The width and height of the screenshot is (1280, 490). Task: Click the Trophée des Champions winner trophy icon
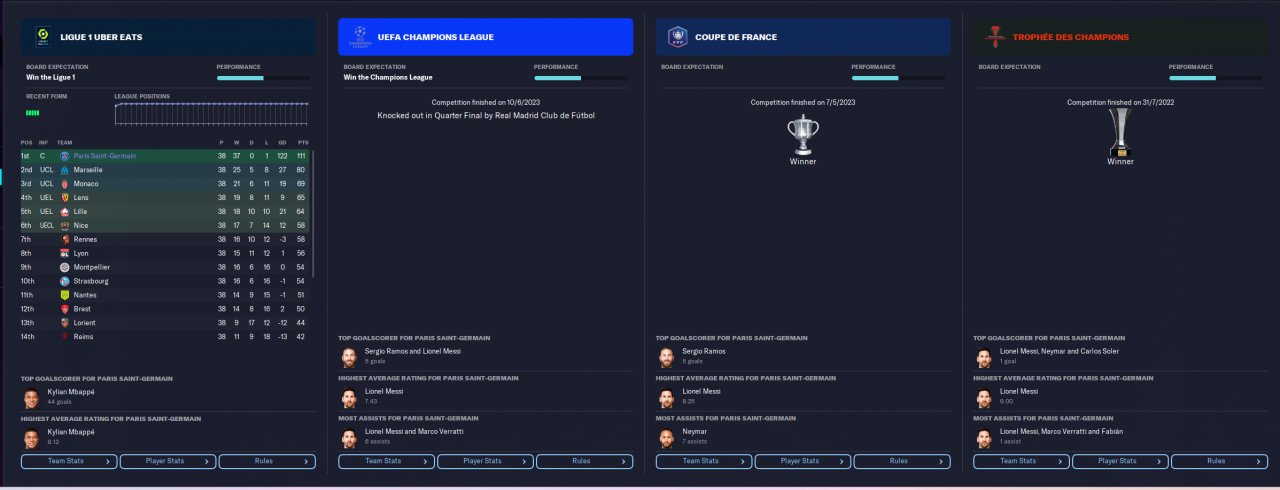tap(1120, 133)
